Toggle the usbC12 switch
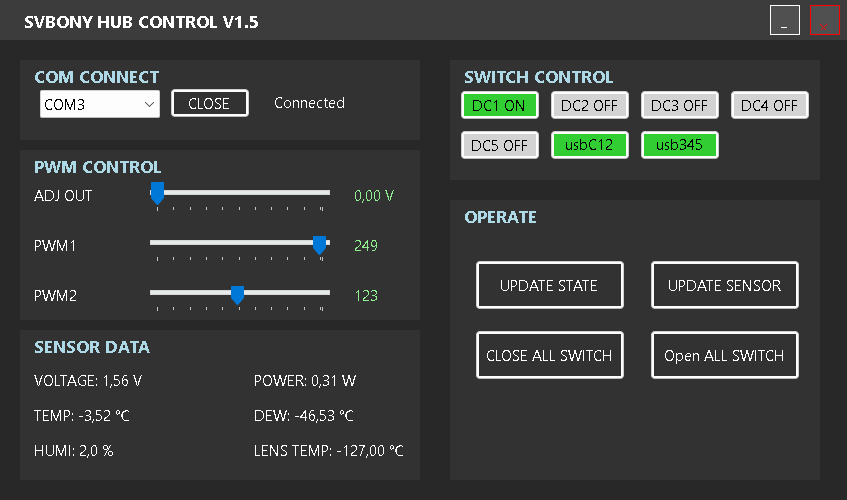This screenshot has height=500, width=847. click(x=589, y=145)
